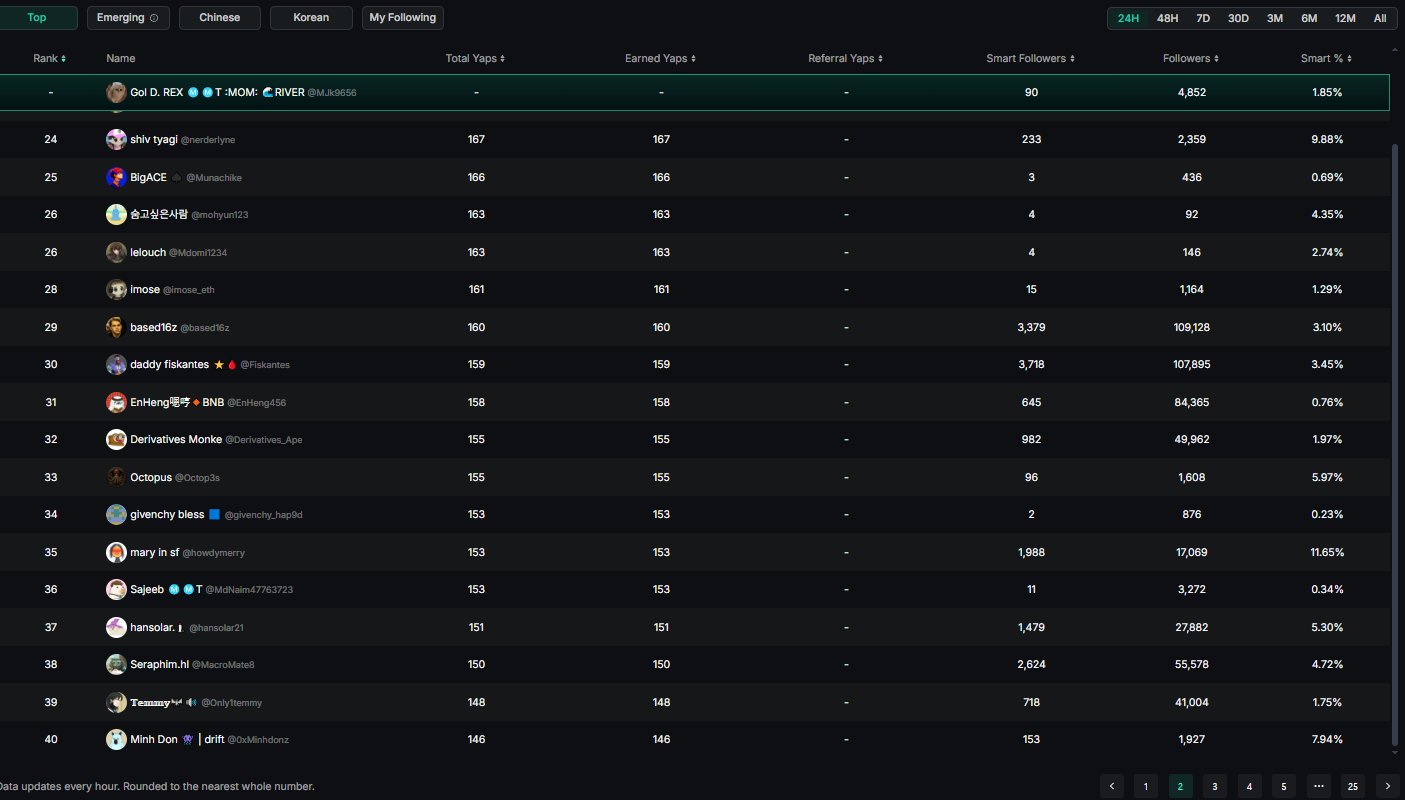Image resolution: width=1405 pixels, height=800 pixels.
Task: Jump to page 5
Action: click(1284, 786)
